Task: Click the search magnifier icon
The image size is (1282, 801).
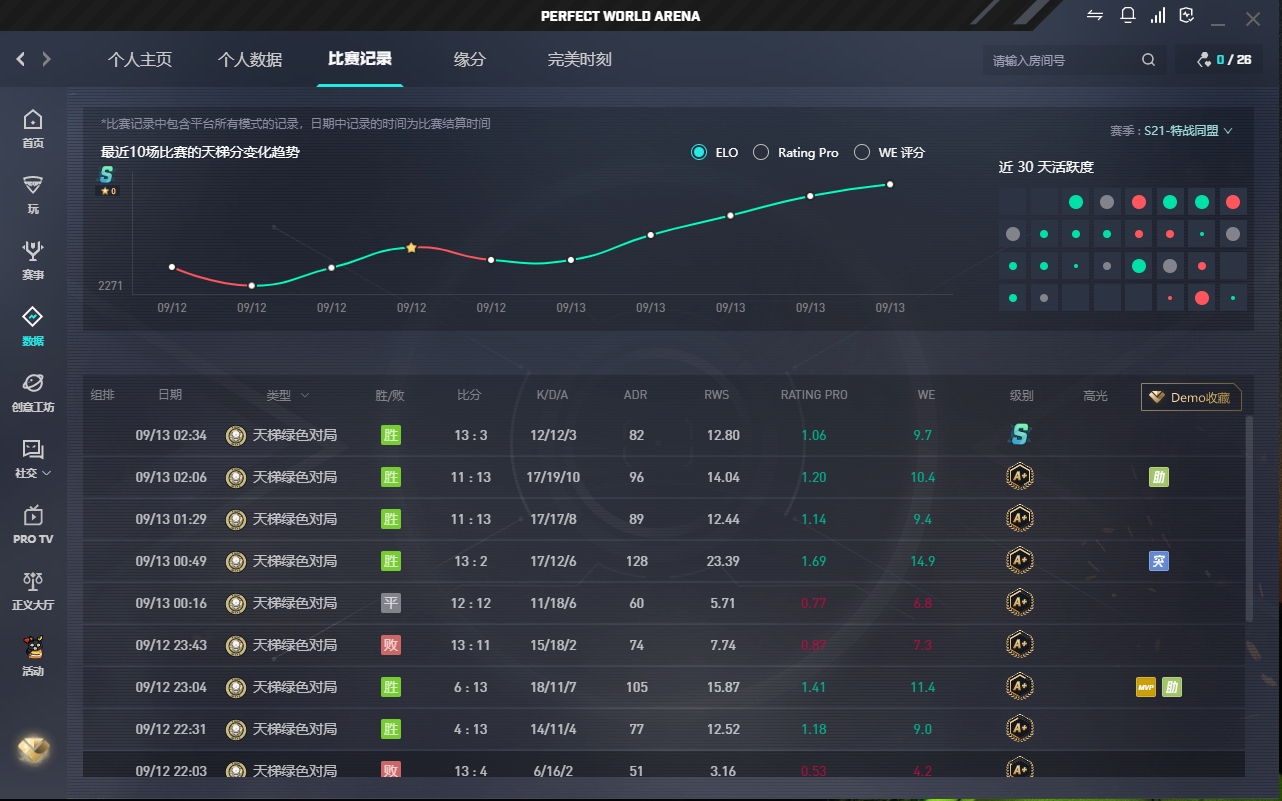Action: point(1148,60)
